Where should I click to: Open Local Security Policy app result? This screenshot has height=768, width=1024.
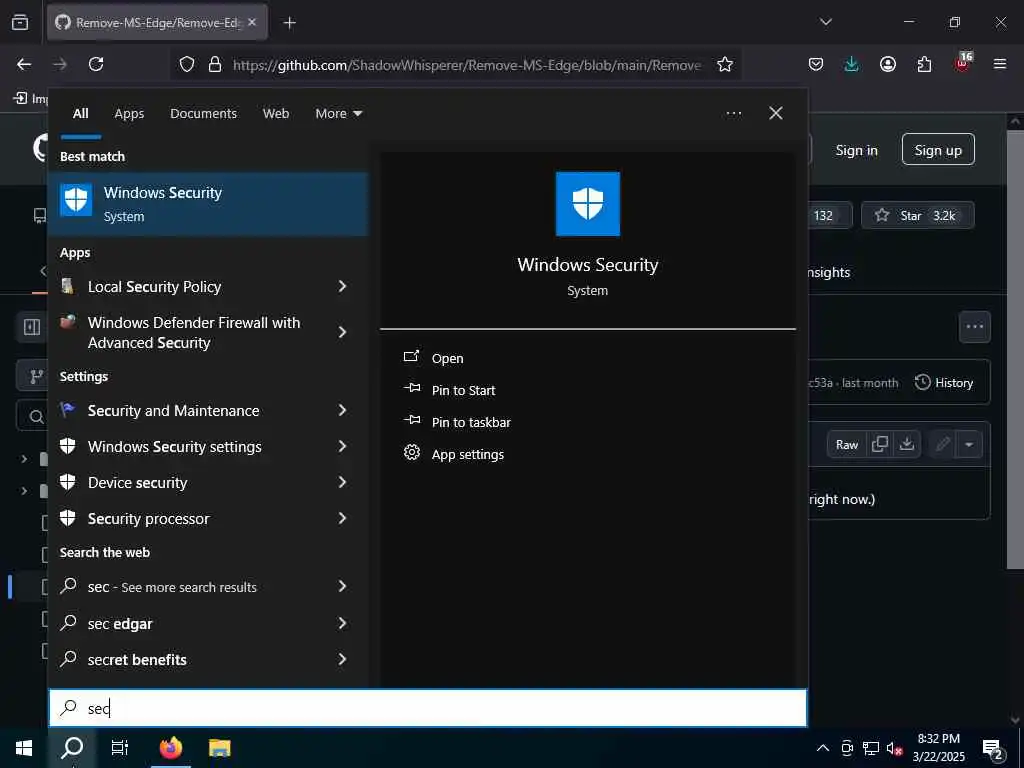pyautogui.click(x=154, y=287)
